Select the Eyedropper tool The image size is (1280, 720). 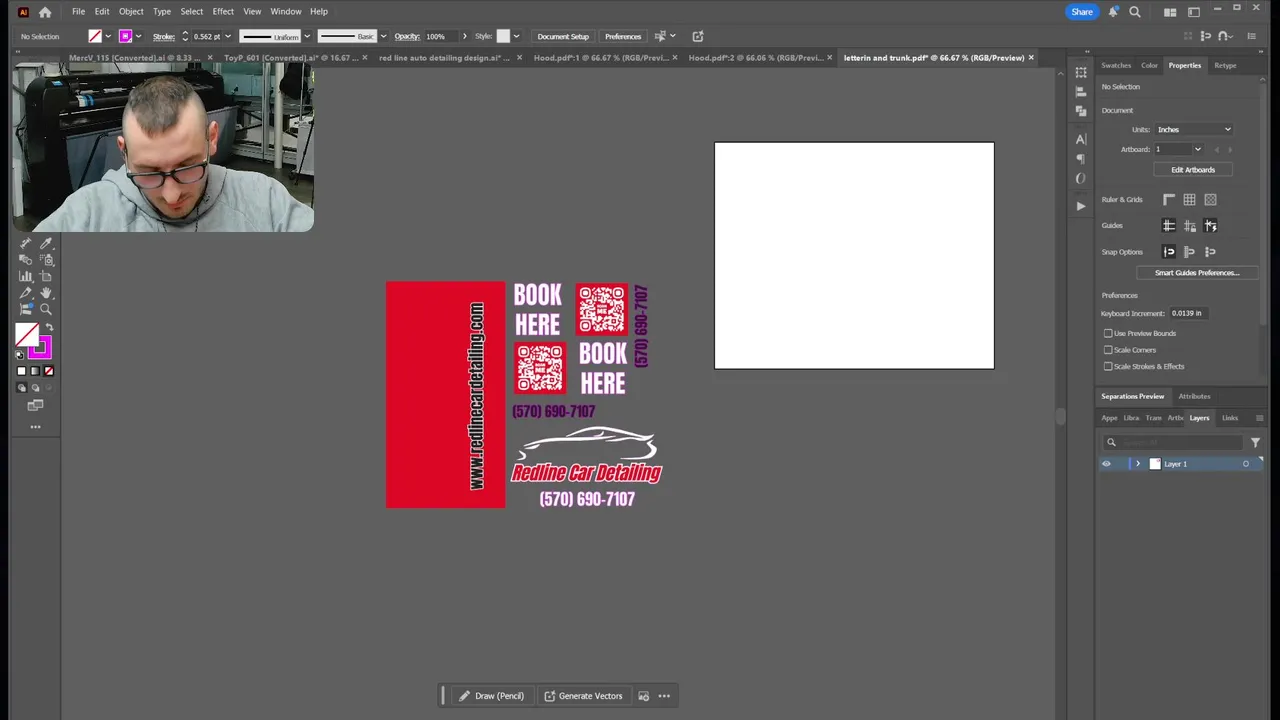coord(46,243)
